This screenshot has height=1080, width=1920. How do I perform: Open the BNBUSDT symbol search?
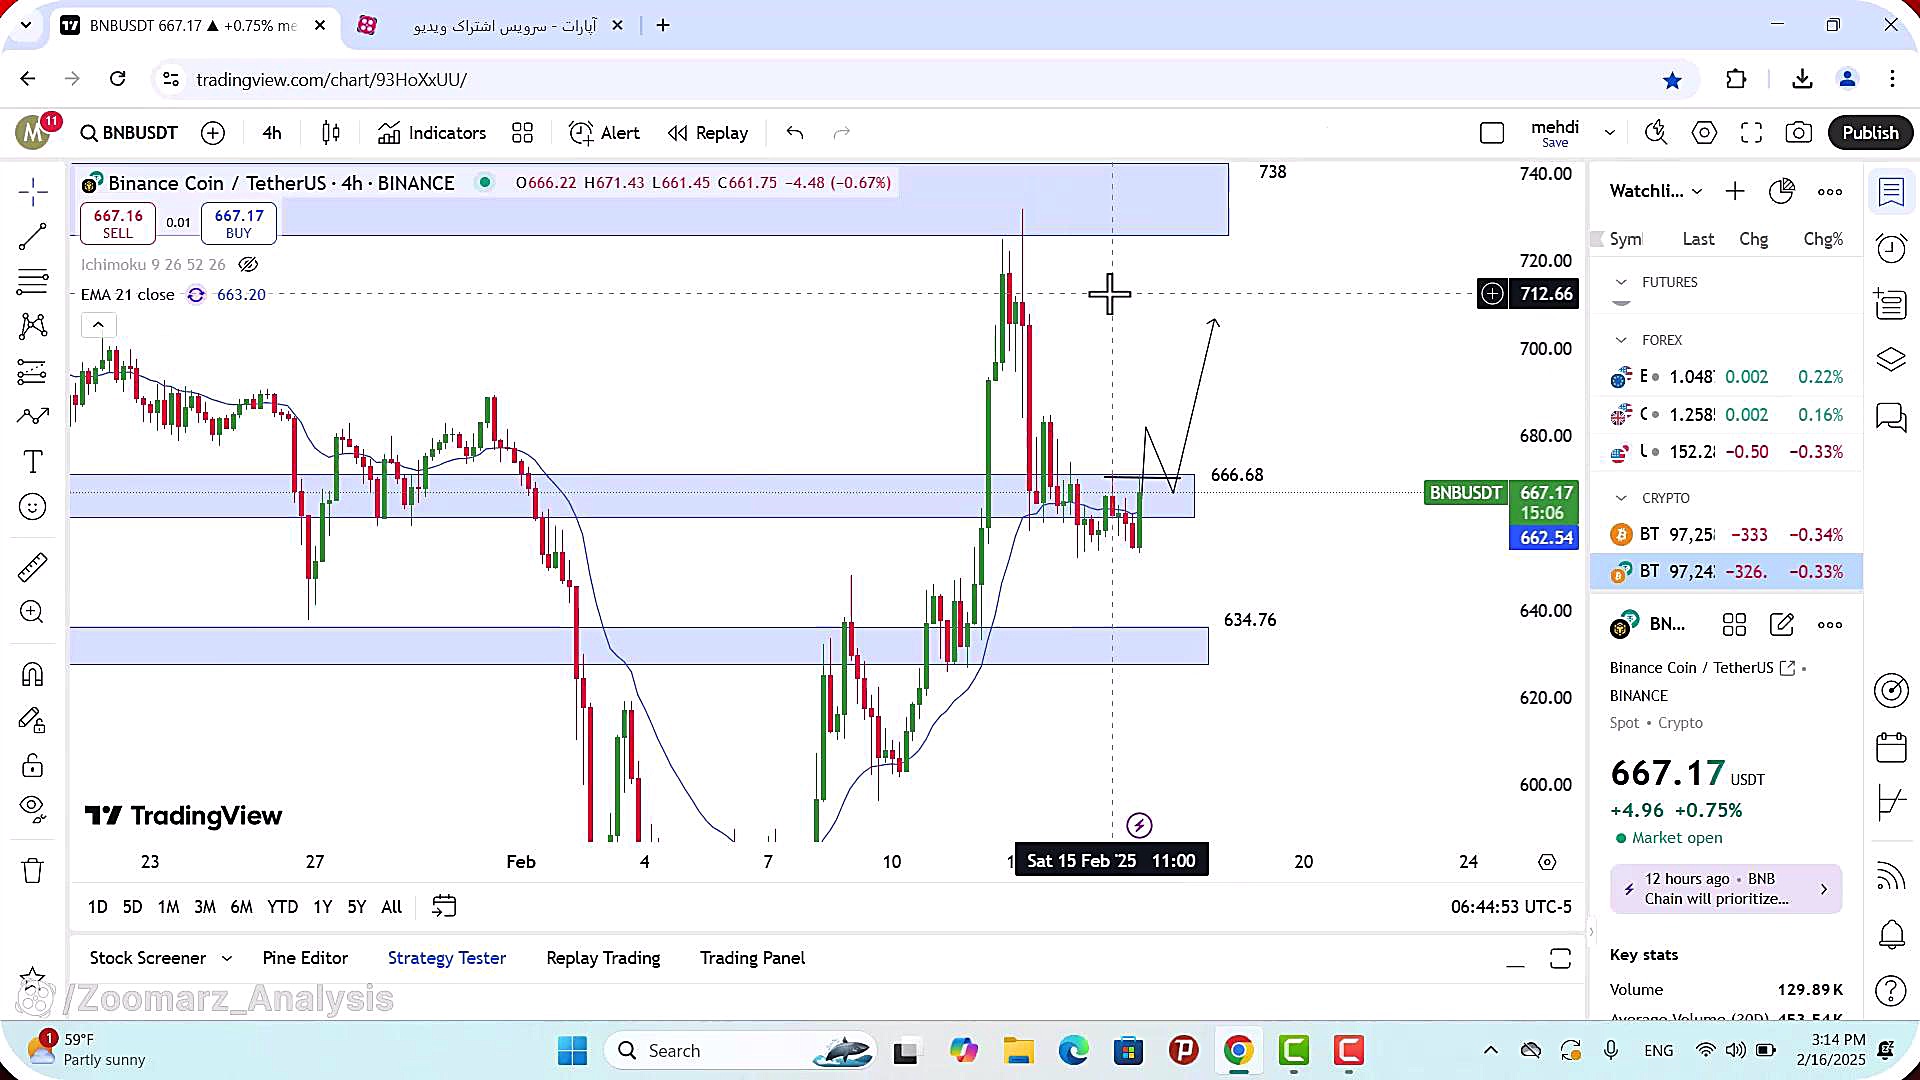129,133
